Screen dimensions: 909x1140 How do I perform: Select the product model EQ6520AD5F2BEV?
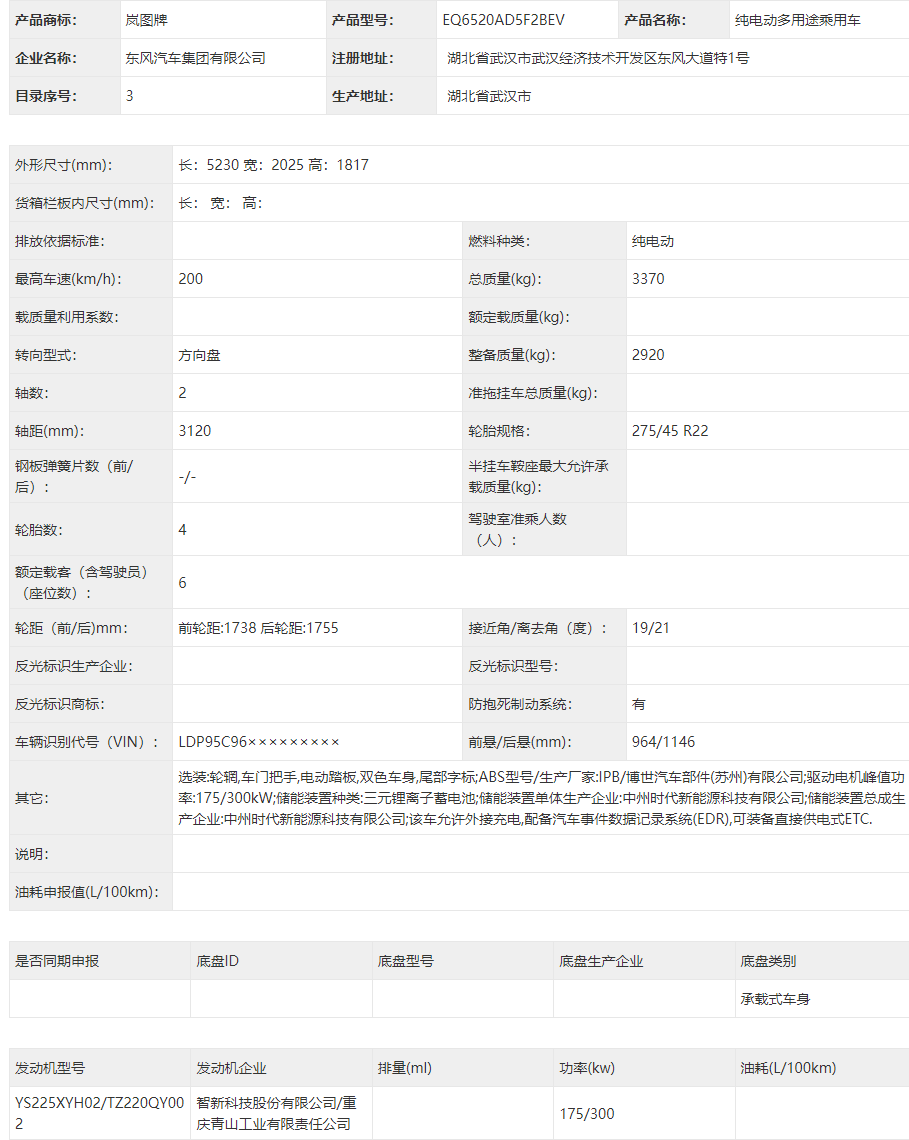point(503,20)
